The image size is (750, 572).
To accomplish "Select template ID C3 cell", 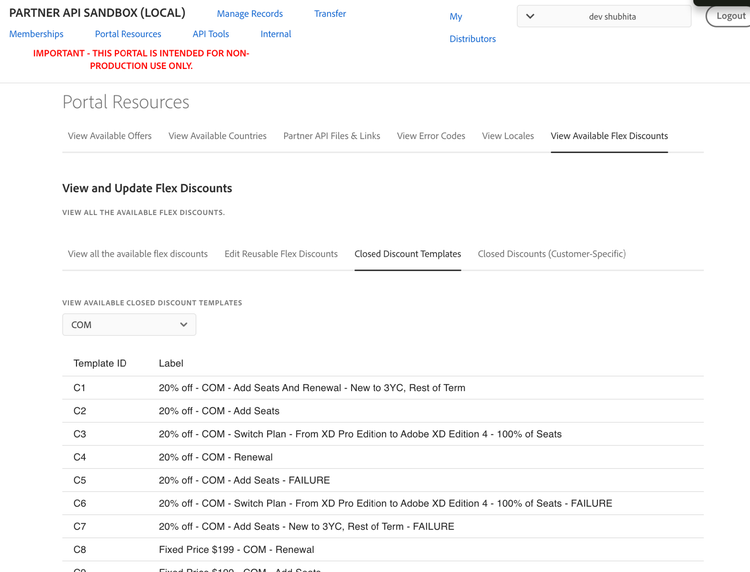I will (x=79, y=434).
